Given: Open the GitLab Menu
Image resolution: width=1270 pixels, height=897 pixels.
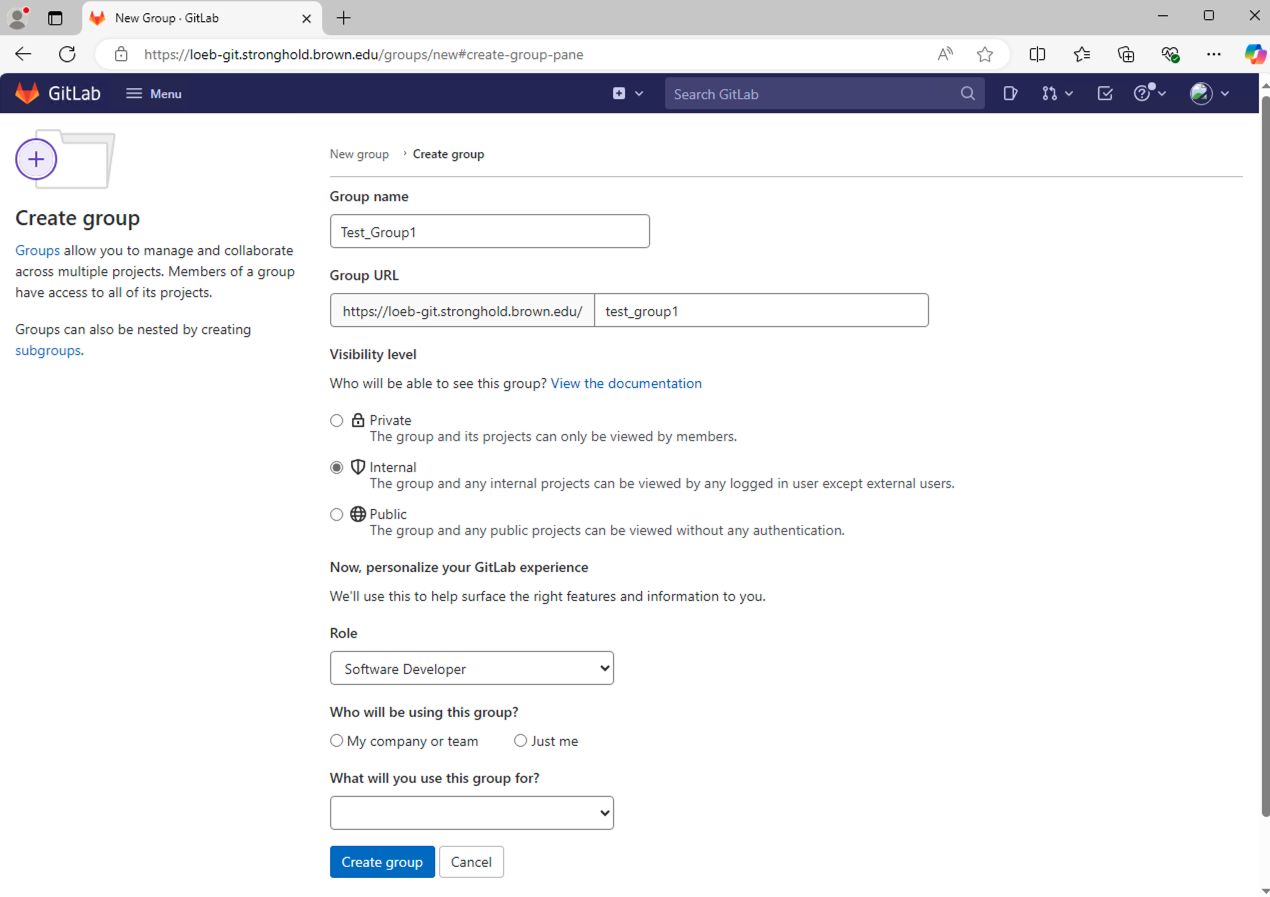Looking at the screenshot, I should pos(153,94).
